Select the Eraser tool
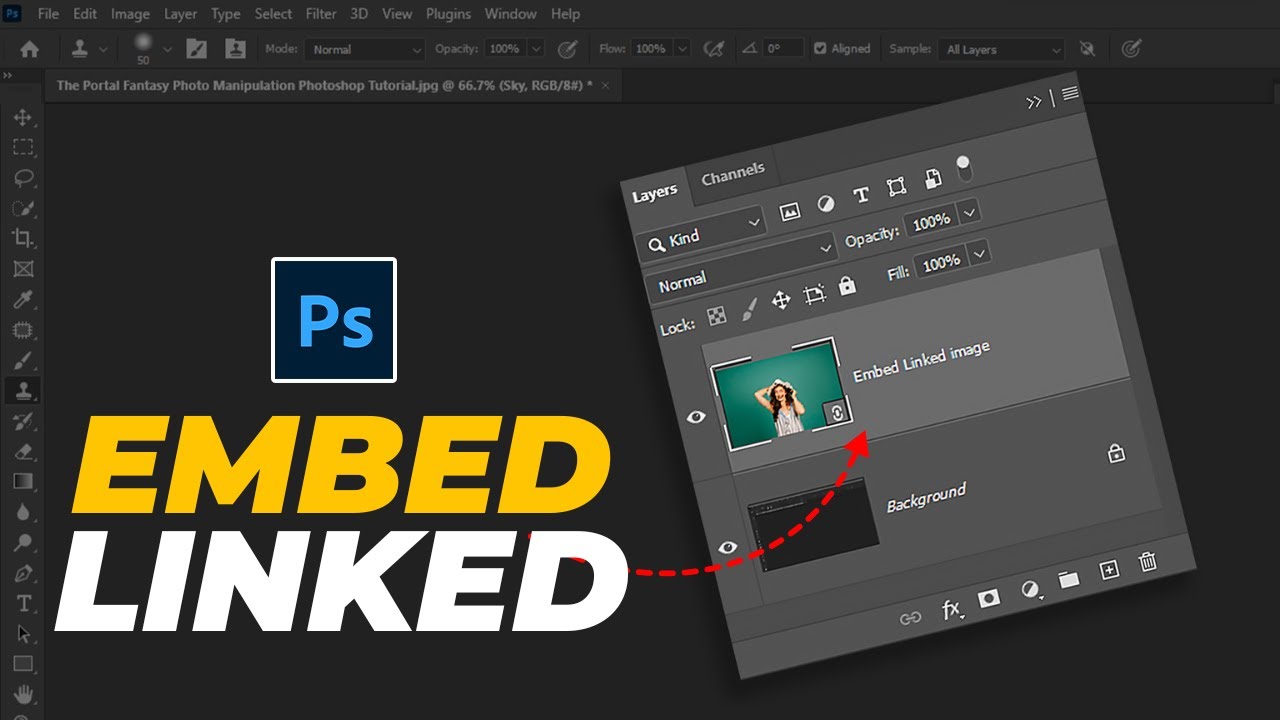This screenshot has height=720, width=1280. [22, 451]
